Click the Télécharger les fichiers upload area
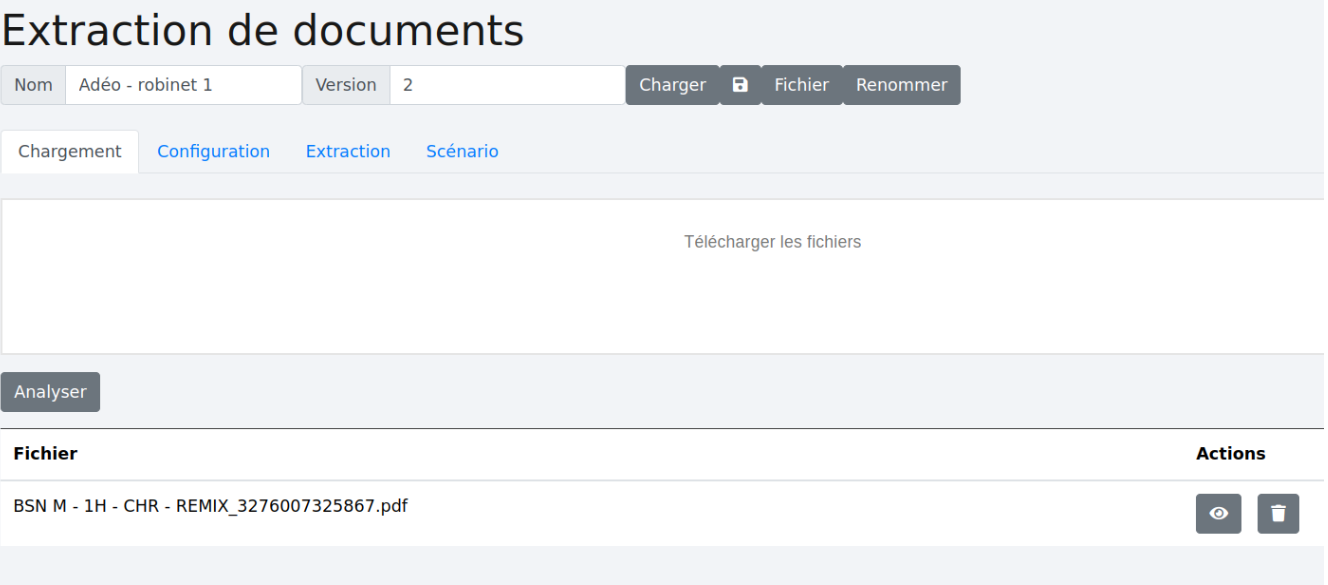 (x=771, y=275)
